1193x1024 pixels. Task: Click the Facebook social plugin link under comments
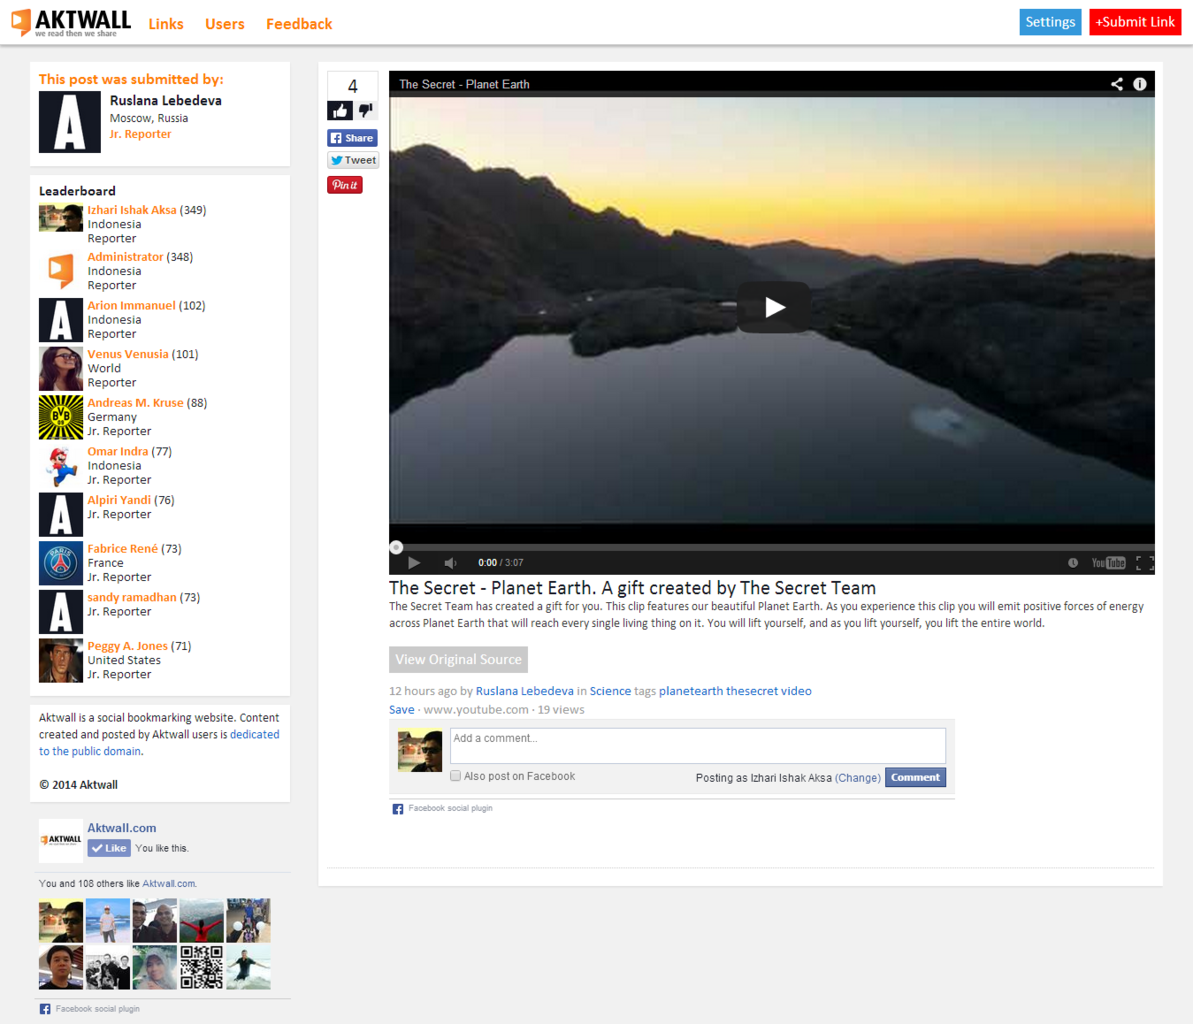click(x=450, y=809)
